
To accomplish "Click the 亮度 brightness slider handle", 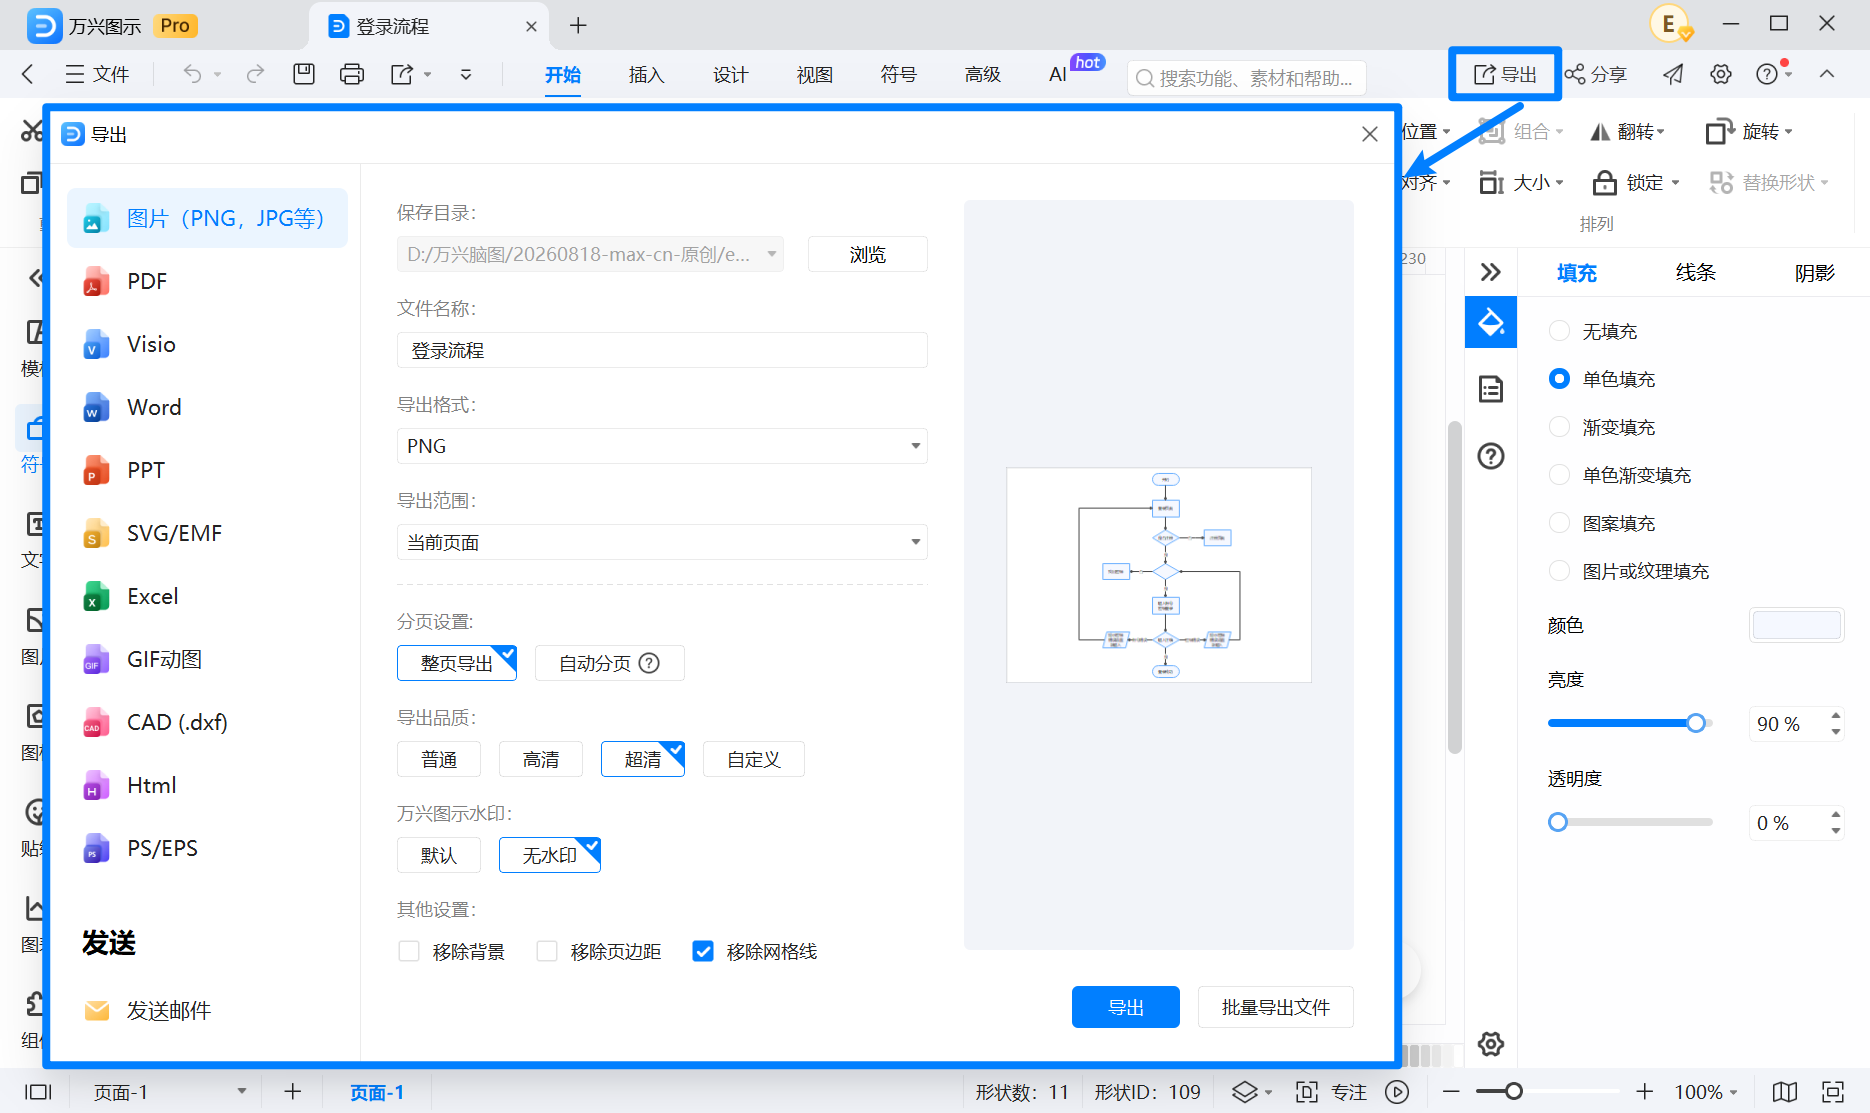I will point(1696,723).
